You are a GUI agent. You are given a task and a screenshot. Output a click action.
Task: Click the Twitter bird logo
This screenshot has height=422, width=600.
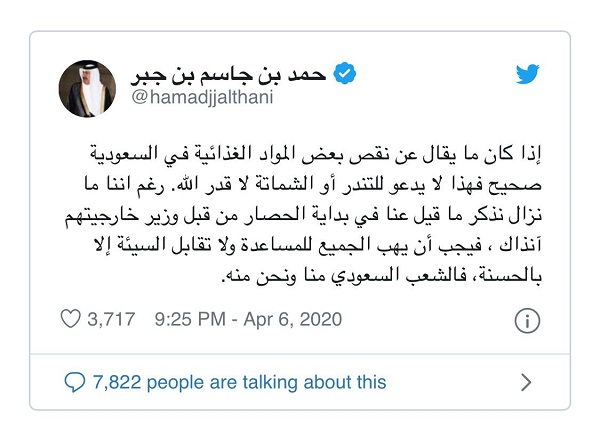(x=527, y=74)
